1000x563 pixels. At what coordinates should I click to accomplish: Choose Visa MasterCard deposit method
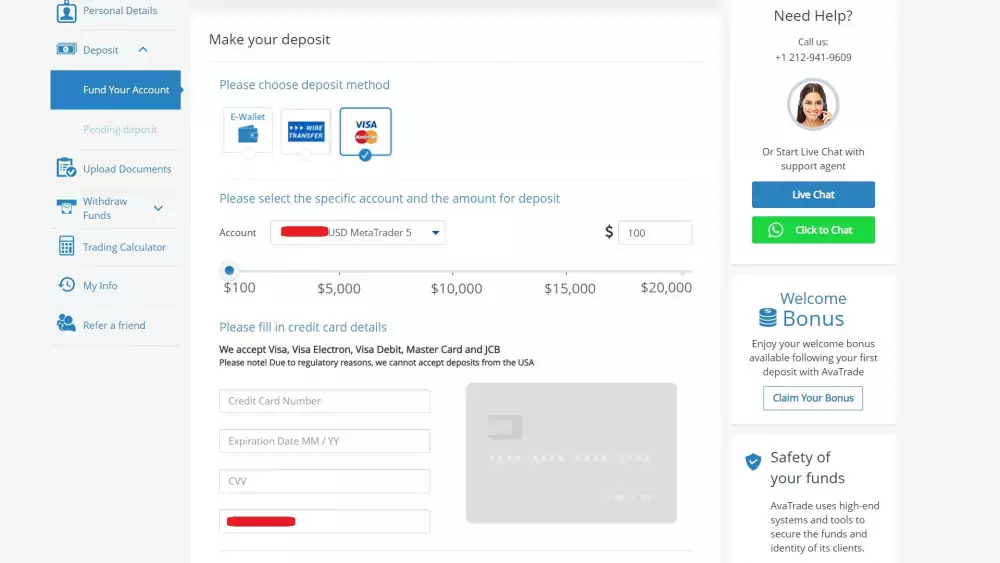(x=365, y=131)
